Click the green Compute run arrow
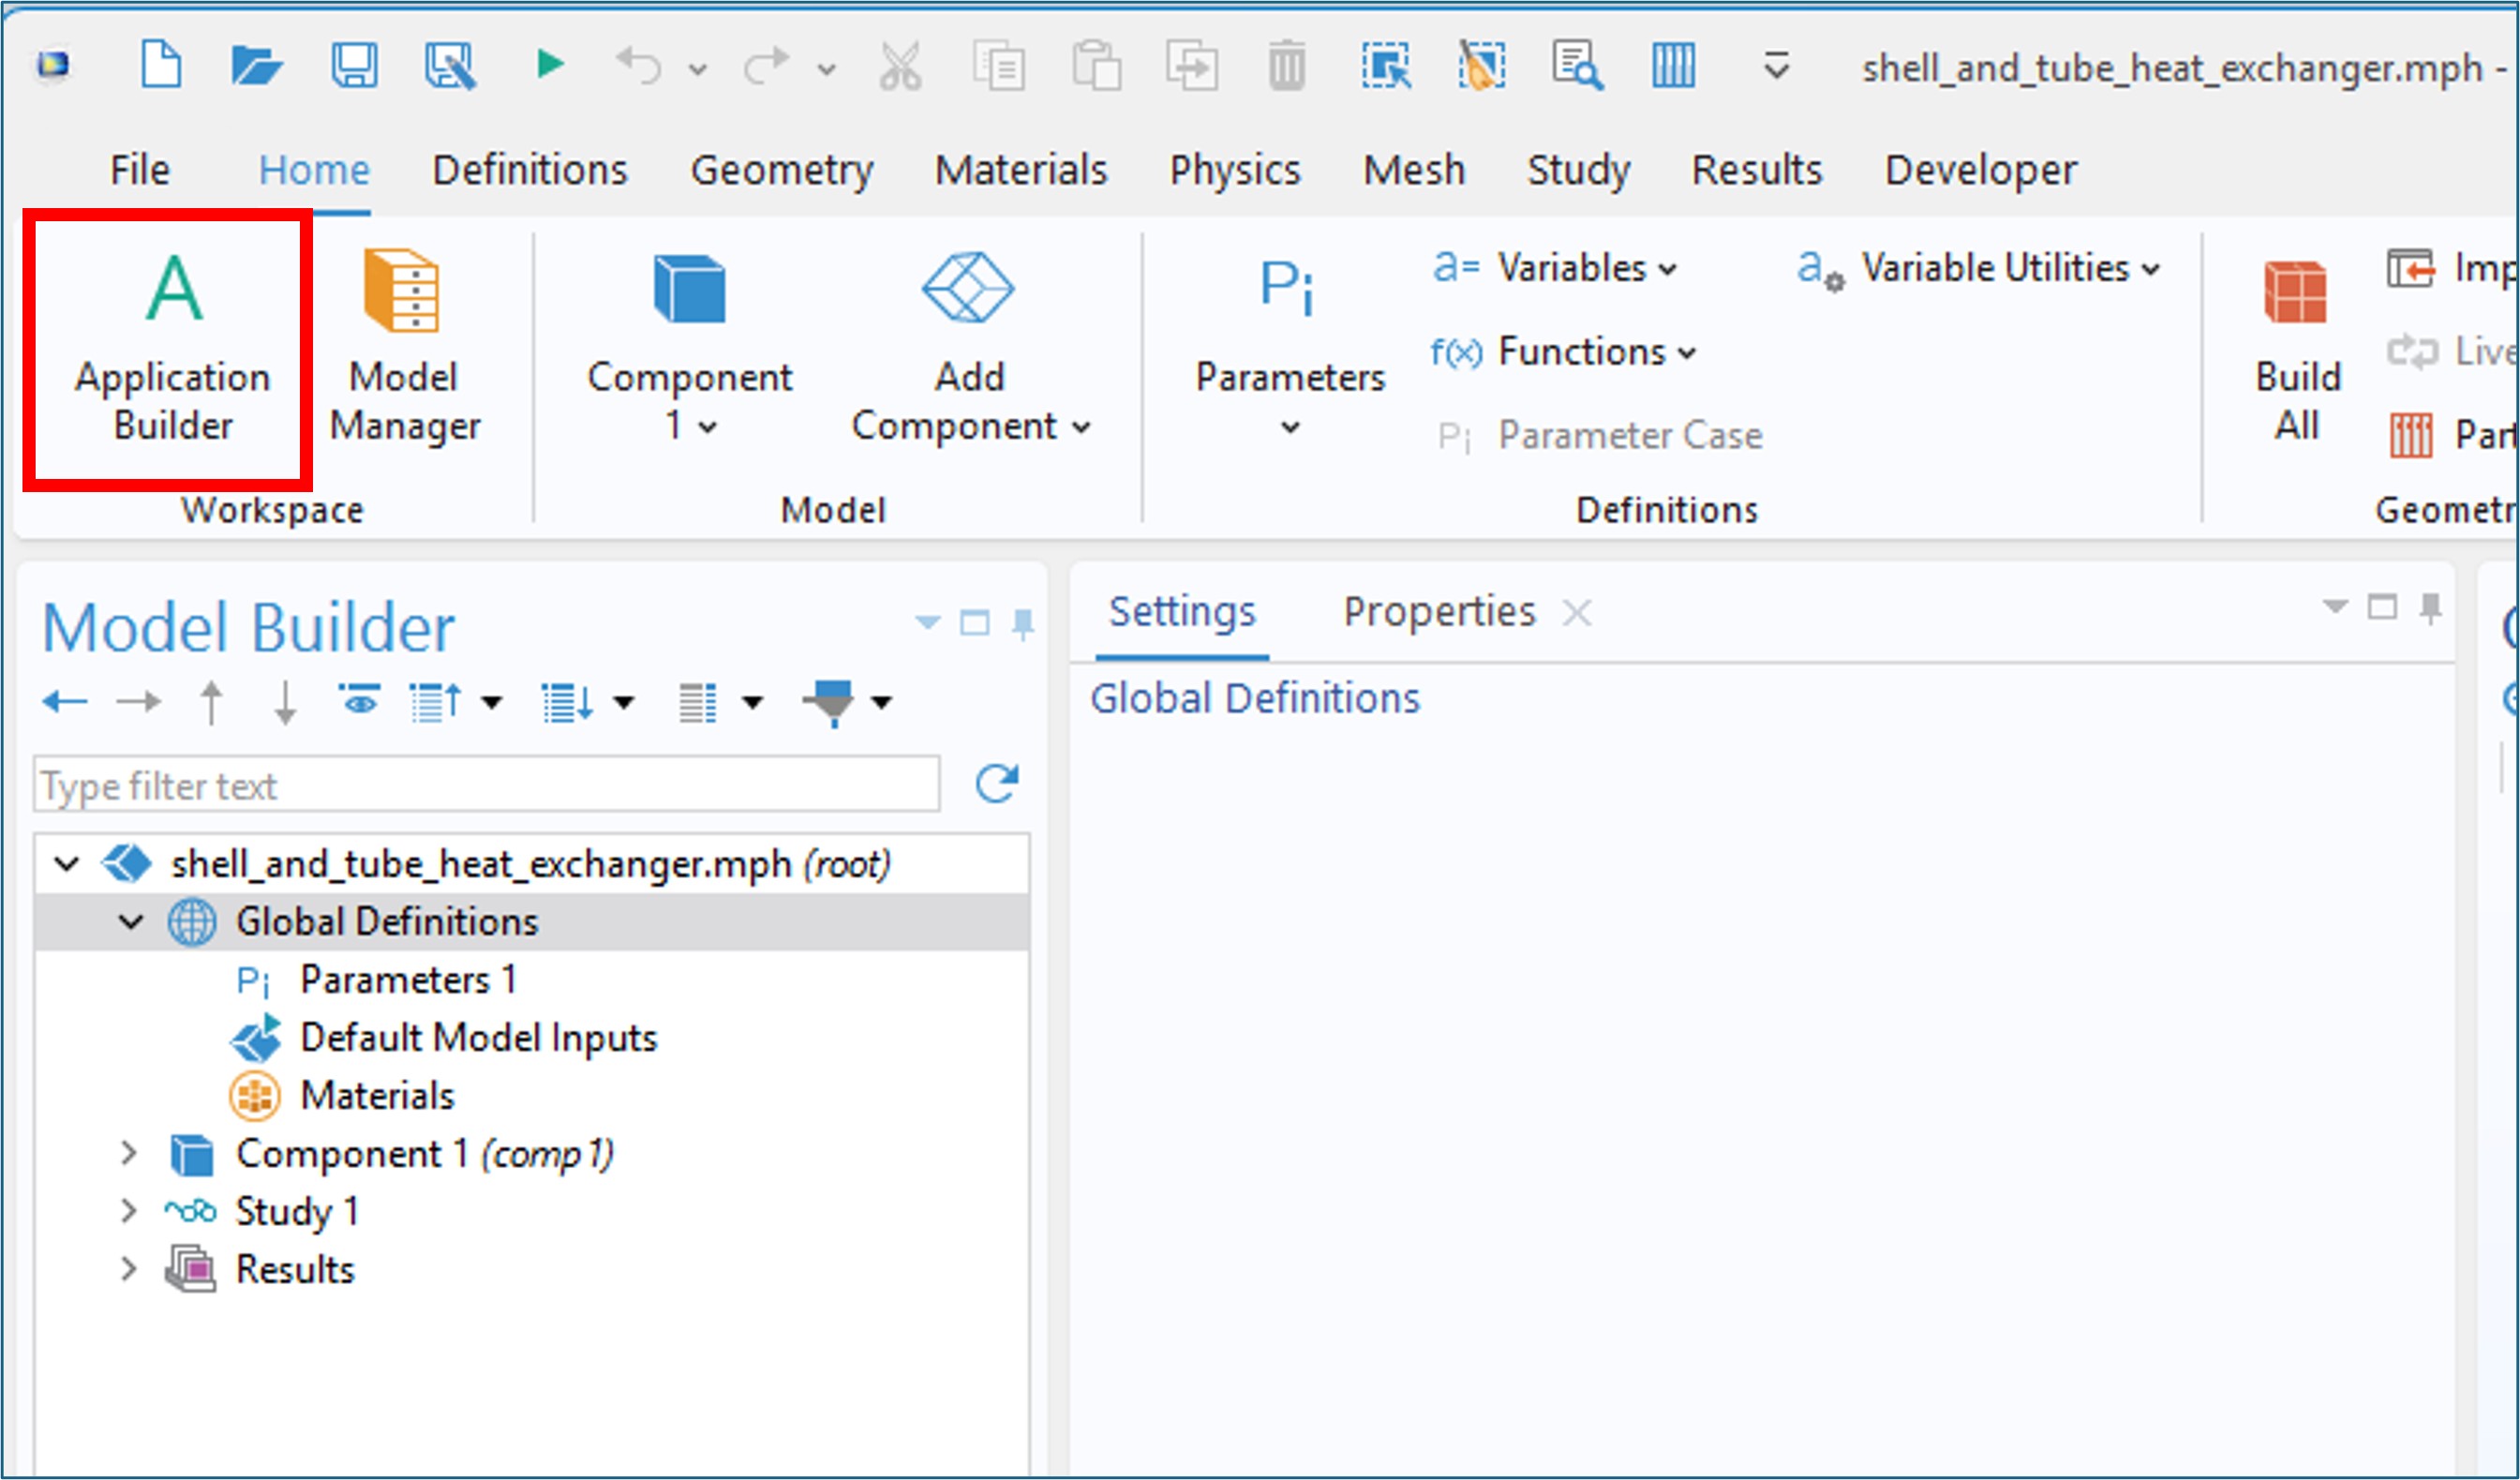This screenshot has height=1480, width=2520. click(x=549, y=65)
